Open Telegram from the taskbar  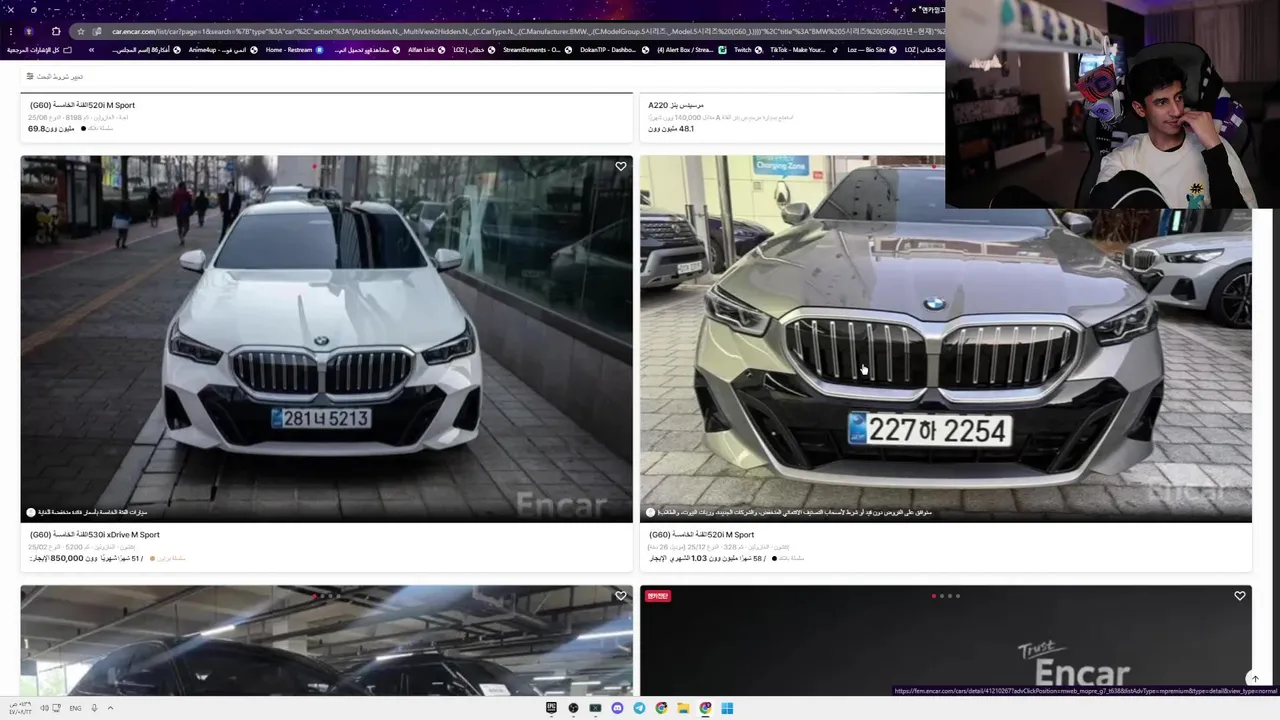[x=639, y=708]
